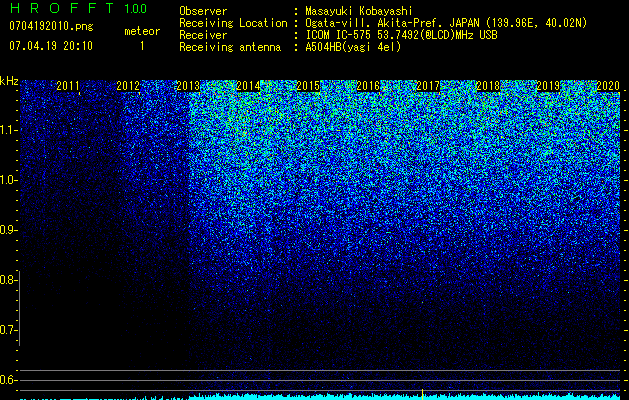Screen dimensions: 629x400
Task: Click the 2016 time marker
Action: pyautogui.click(x=368, y=85)
